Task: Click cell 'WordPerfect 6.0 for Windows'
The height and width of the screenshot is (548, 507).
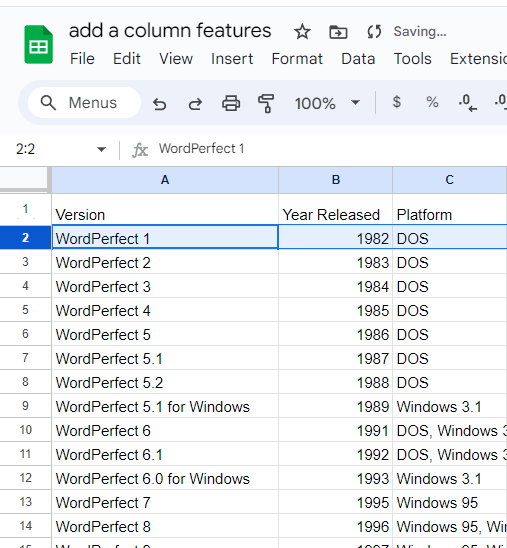Action: [x=165, y=478]
